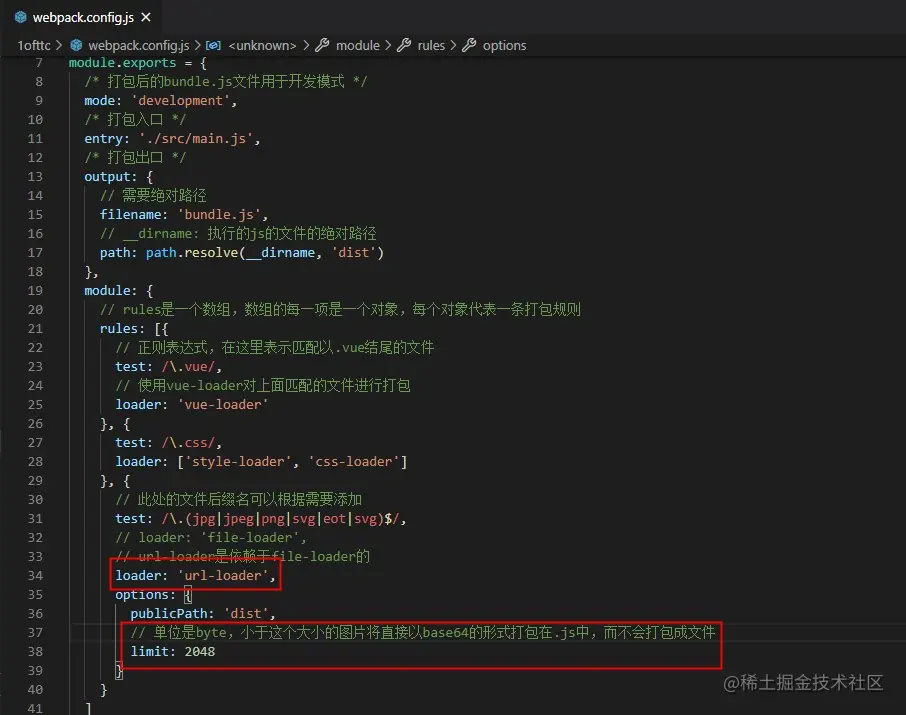Image resolution: width=906 pixels, height=715 pixels.
Task: Click line number 35 in the gutter
Action: [35, 594]
